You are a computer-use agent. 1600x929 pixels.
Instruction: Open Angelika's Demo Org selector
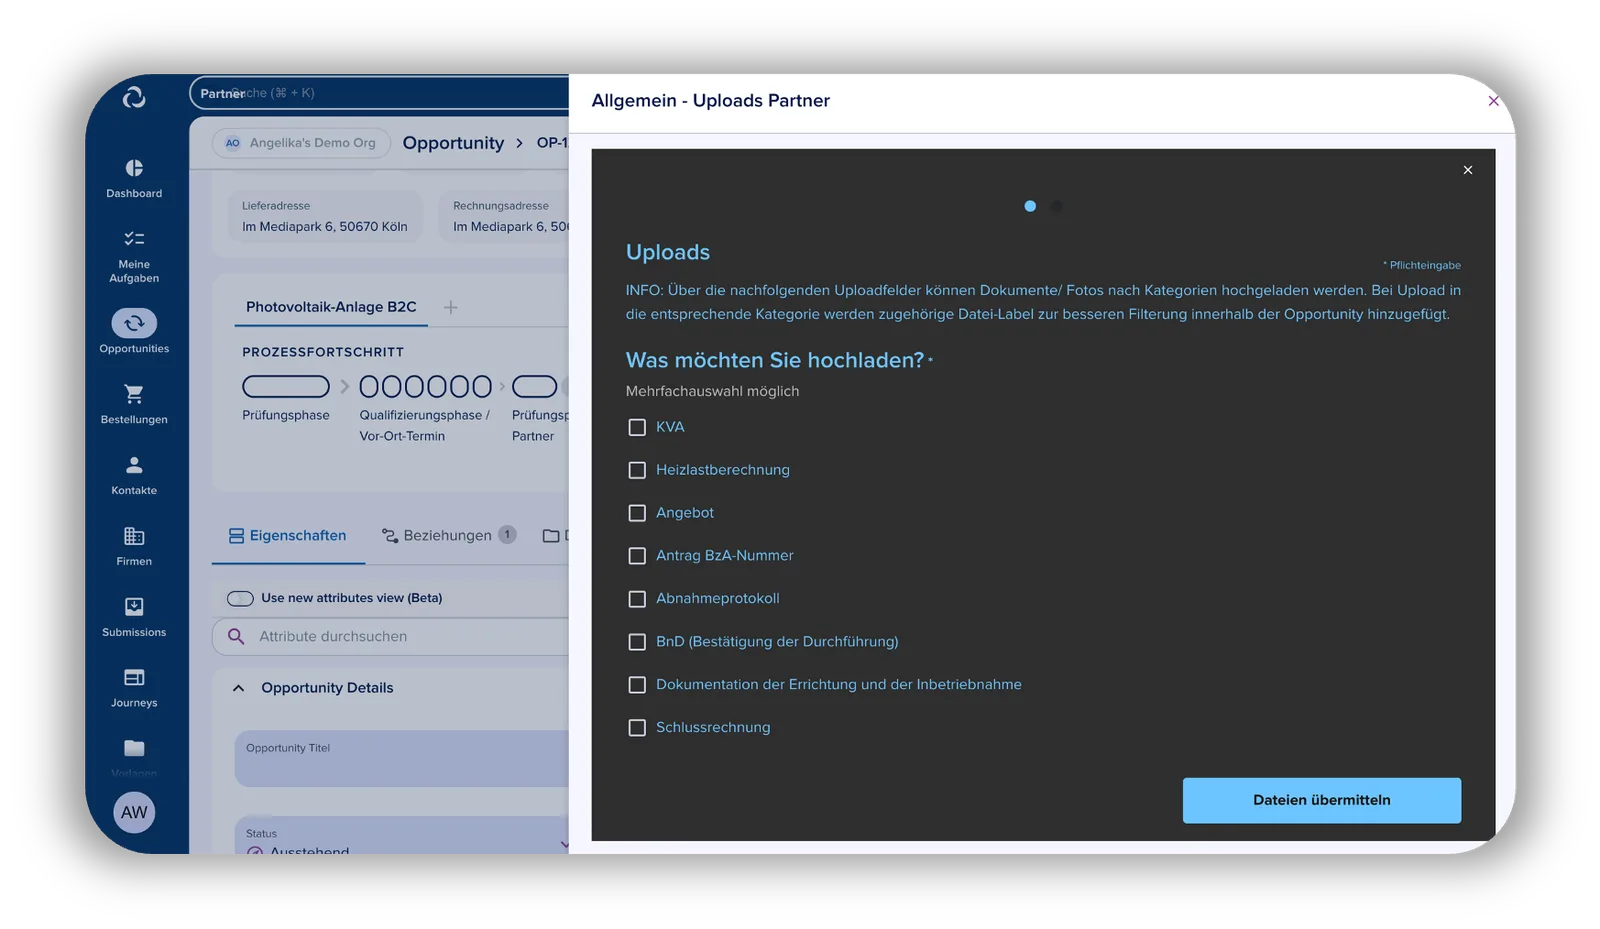pyautogui.click(x=301, y=143)
